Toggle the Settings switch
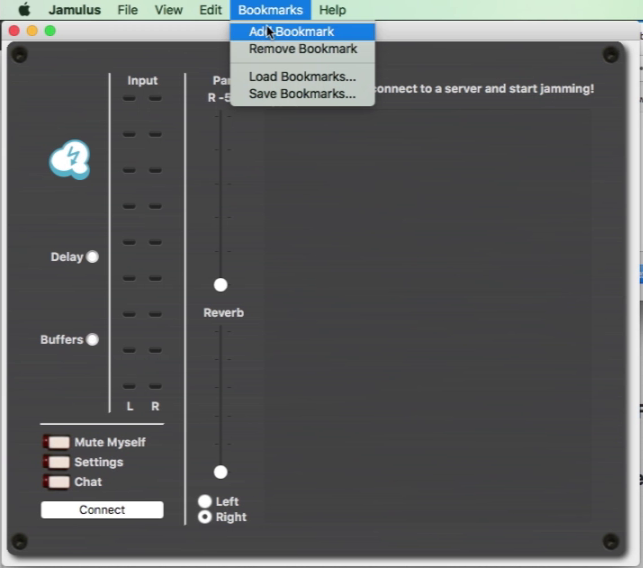Screen dimensions: 643x568 click(x=57, y=462)
